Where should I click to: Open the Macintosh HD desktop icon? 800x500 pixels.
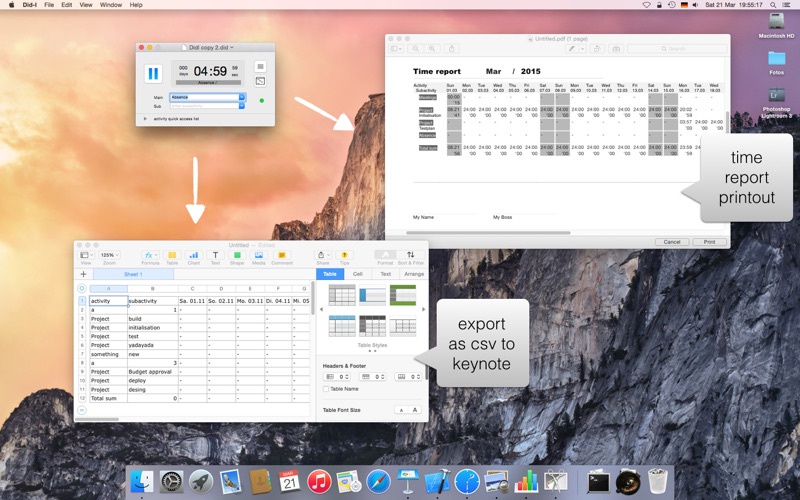(x=777, y=25)
